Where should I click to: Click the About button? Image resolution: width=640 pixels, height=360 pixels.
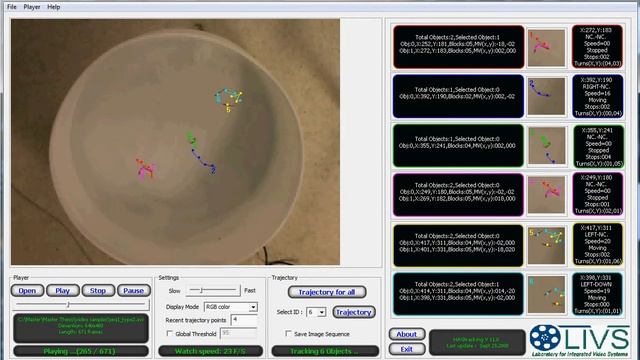tap(407, 334)
